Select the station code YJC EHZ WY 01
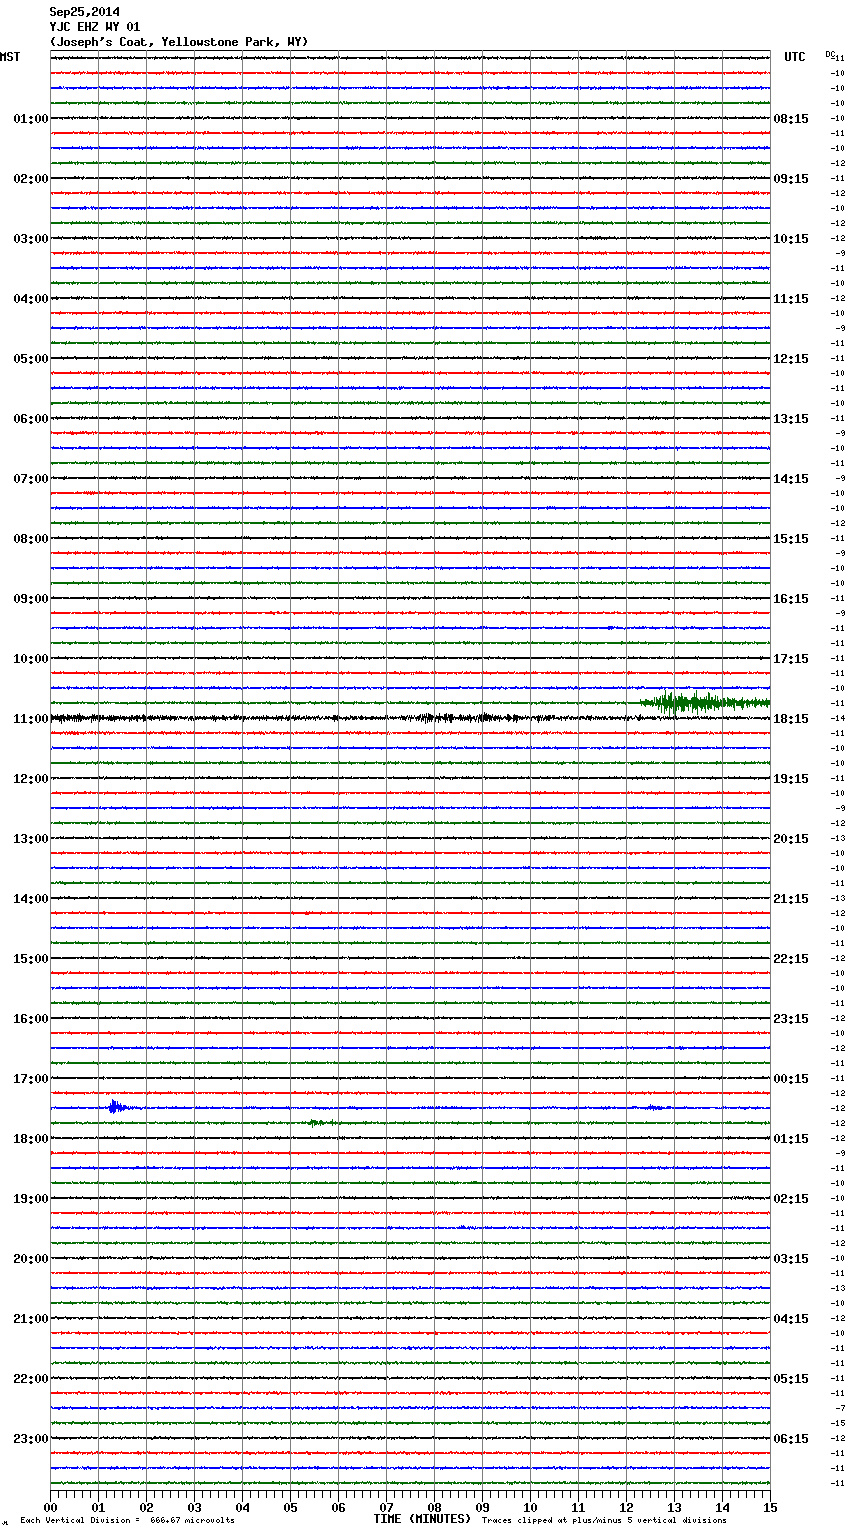The height and width of the screenshot is (1534, 850). point(95,27)
